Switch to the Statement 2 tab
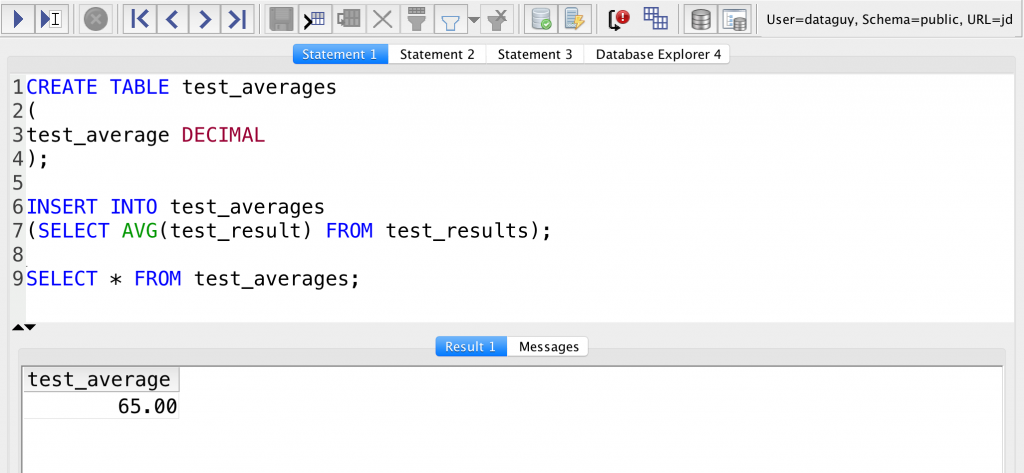This screenshot has width=1024, height=473. tap(437, 54)
